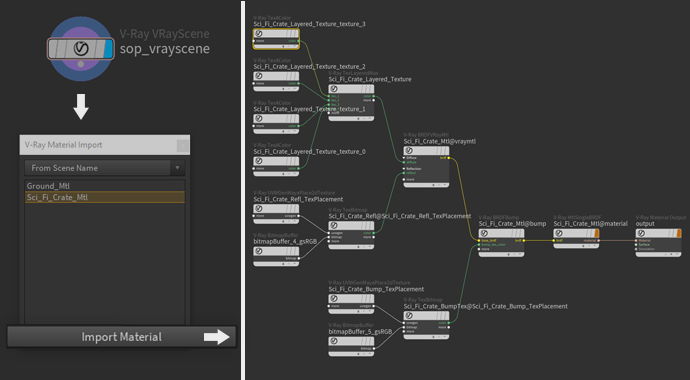This screenshot has height=380, width=690.
Task: Close the V-Ray Material Import dialog
Action: tap(183, 145)
